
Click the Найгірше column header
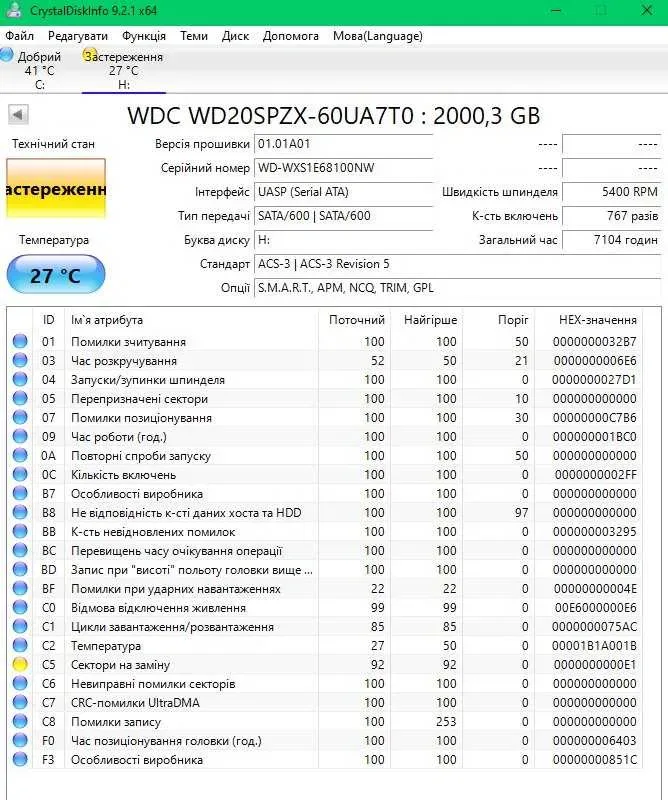coord(427,320)
